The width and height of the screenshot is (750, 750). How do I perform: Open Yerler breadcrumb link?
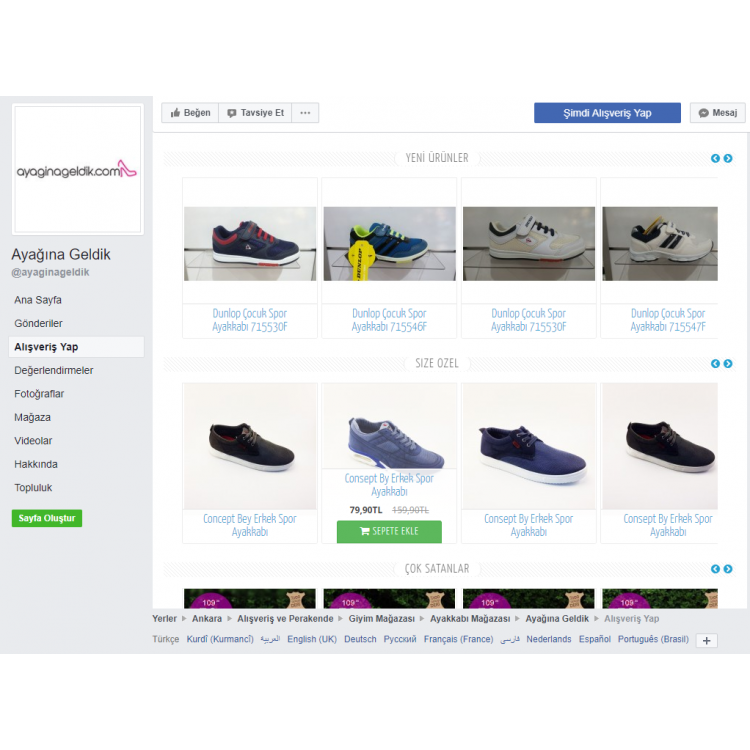pyautogui.click(x=165, y=618)
